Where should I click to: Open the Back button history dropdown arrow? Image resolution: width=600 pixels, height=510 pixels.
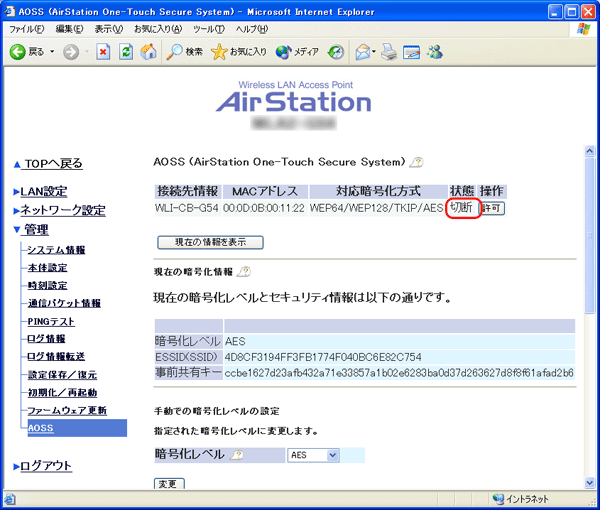pyautogui.click(x=52, y=52)
